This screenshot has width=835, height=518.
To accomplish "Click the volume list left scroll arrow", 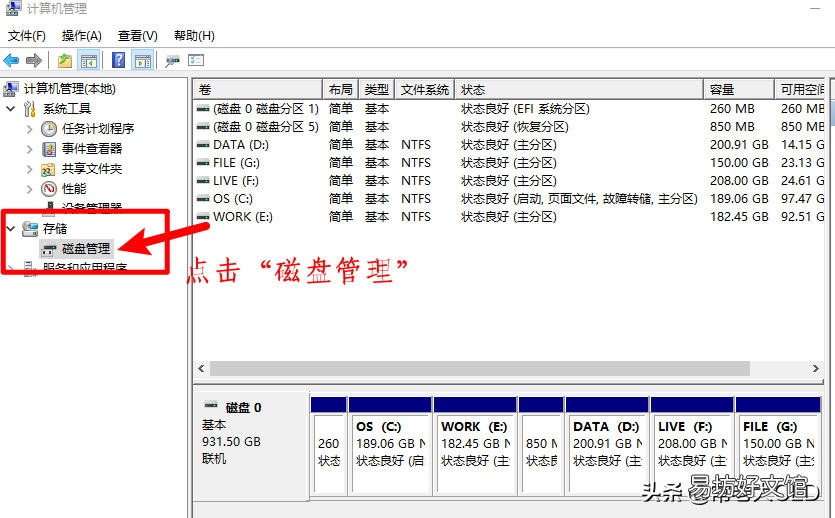I will [x=201, y=368].
